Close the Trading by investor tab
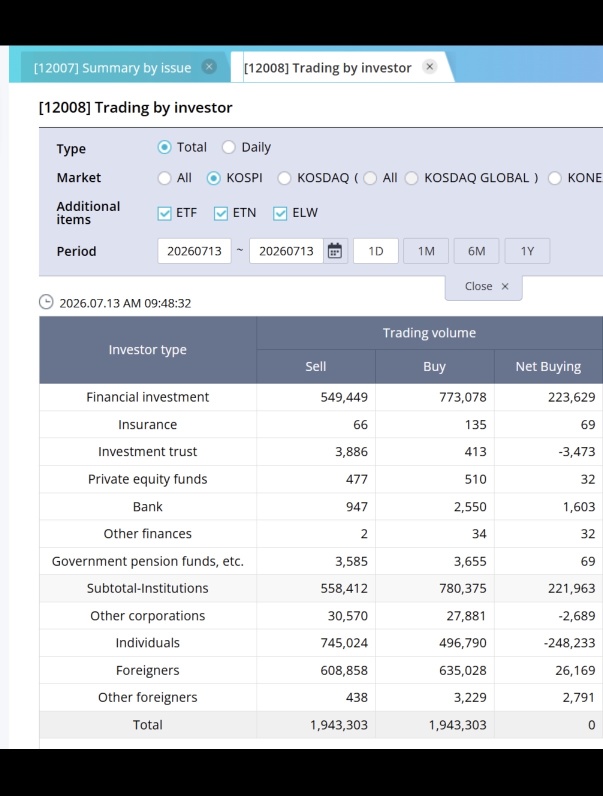603x796 pixels. click(x=429, y=67)
